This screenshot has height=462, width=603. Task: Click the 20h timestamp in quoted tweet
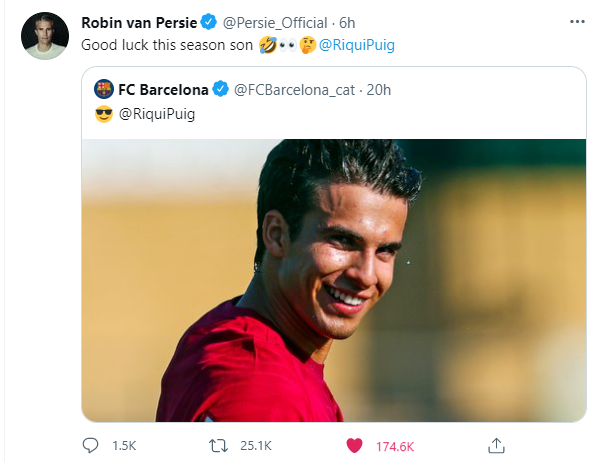coord(379,89)
